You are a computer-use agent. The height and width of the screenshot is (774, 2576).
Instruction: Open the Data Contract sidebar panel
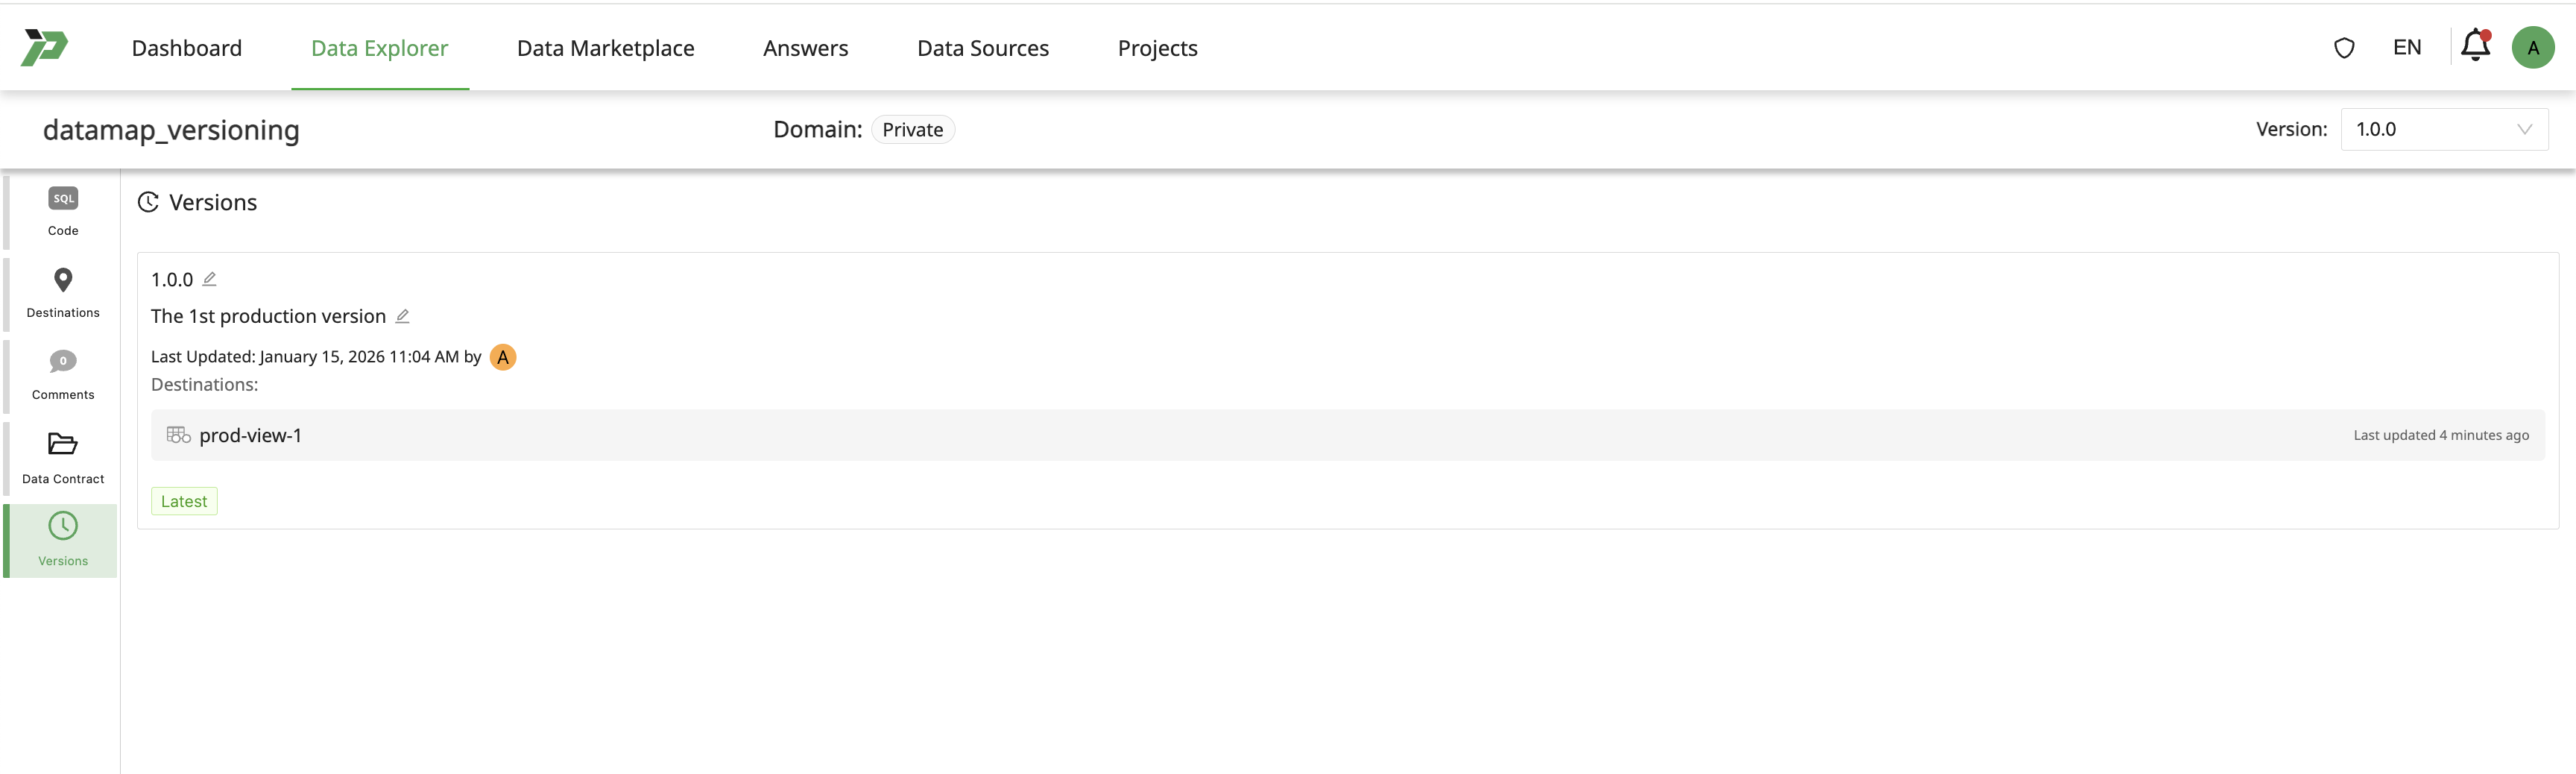coord(63,458)
